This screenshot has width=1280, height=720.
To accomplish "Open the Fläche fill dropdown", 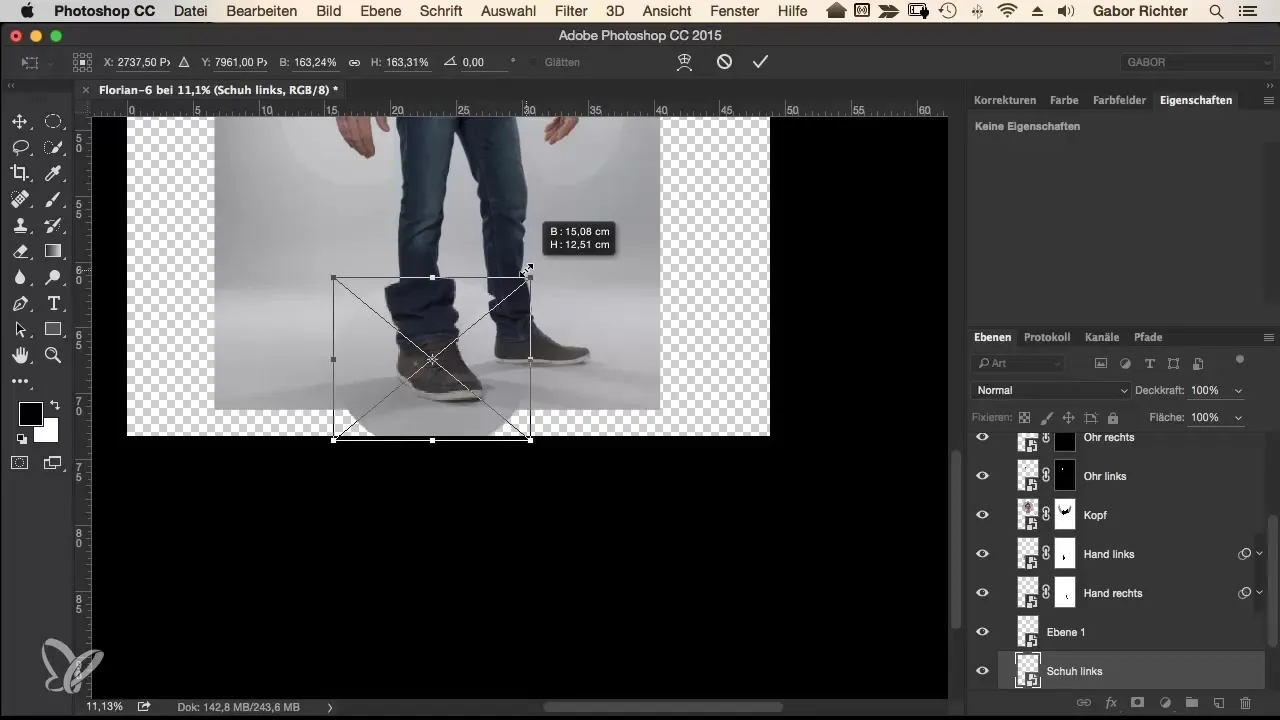I will click(1240, 417).
